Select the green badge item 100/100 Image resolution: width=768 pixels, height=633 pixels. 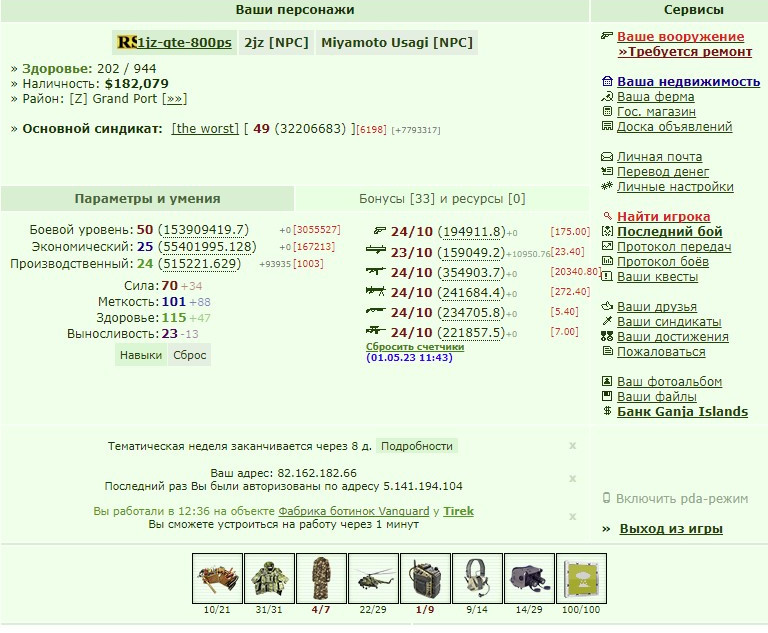point(581,578)
